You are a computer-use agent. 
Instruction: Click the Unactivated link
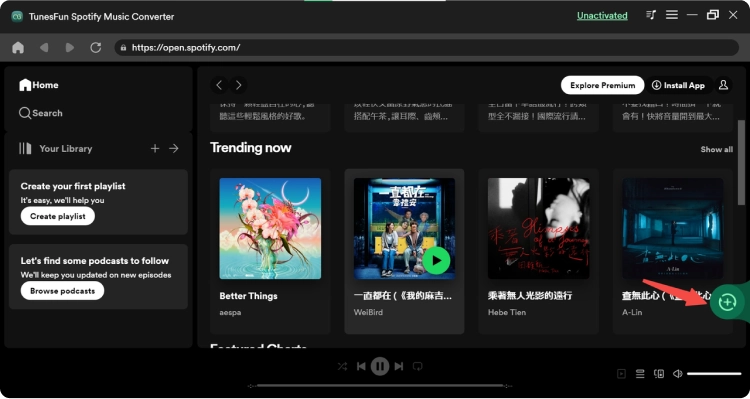tap(602, 15)
